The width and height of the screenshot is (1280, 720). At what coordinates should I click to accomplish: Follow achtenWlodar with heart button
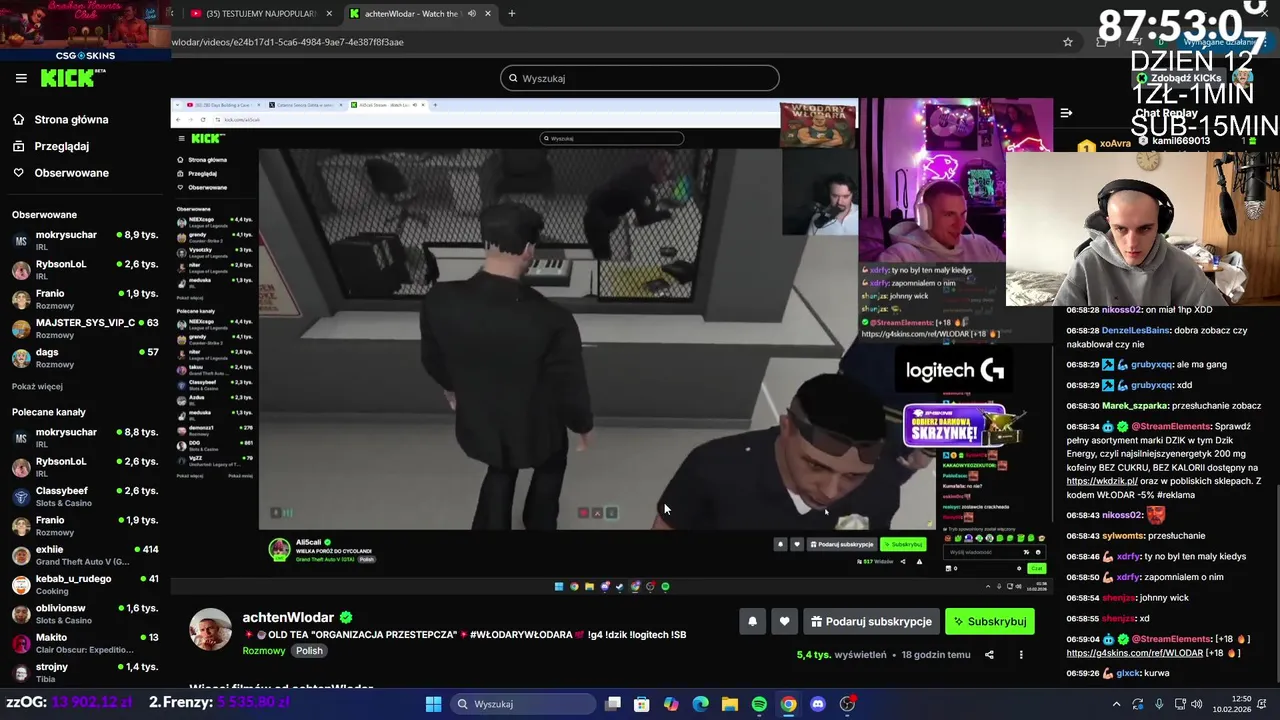coord(784,621)
